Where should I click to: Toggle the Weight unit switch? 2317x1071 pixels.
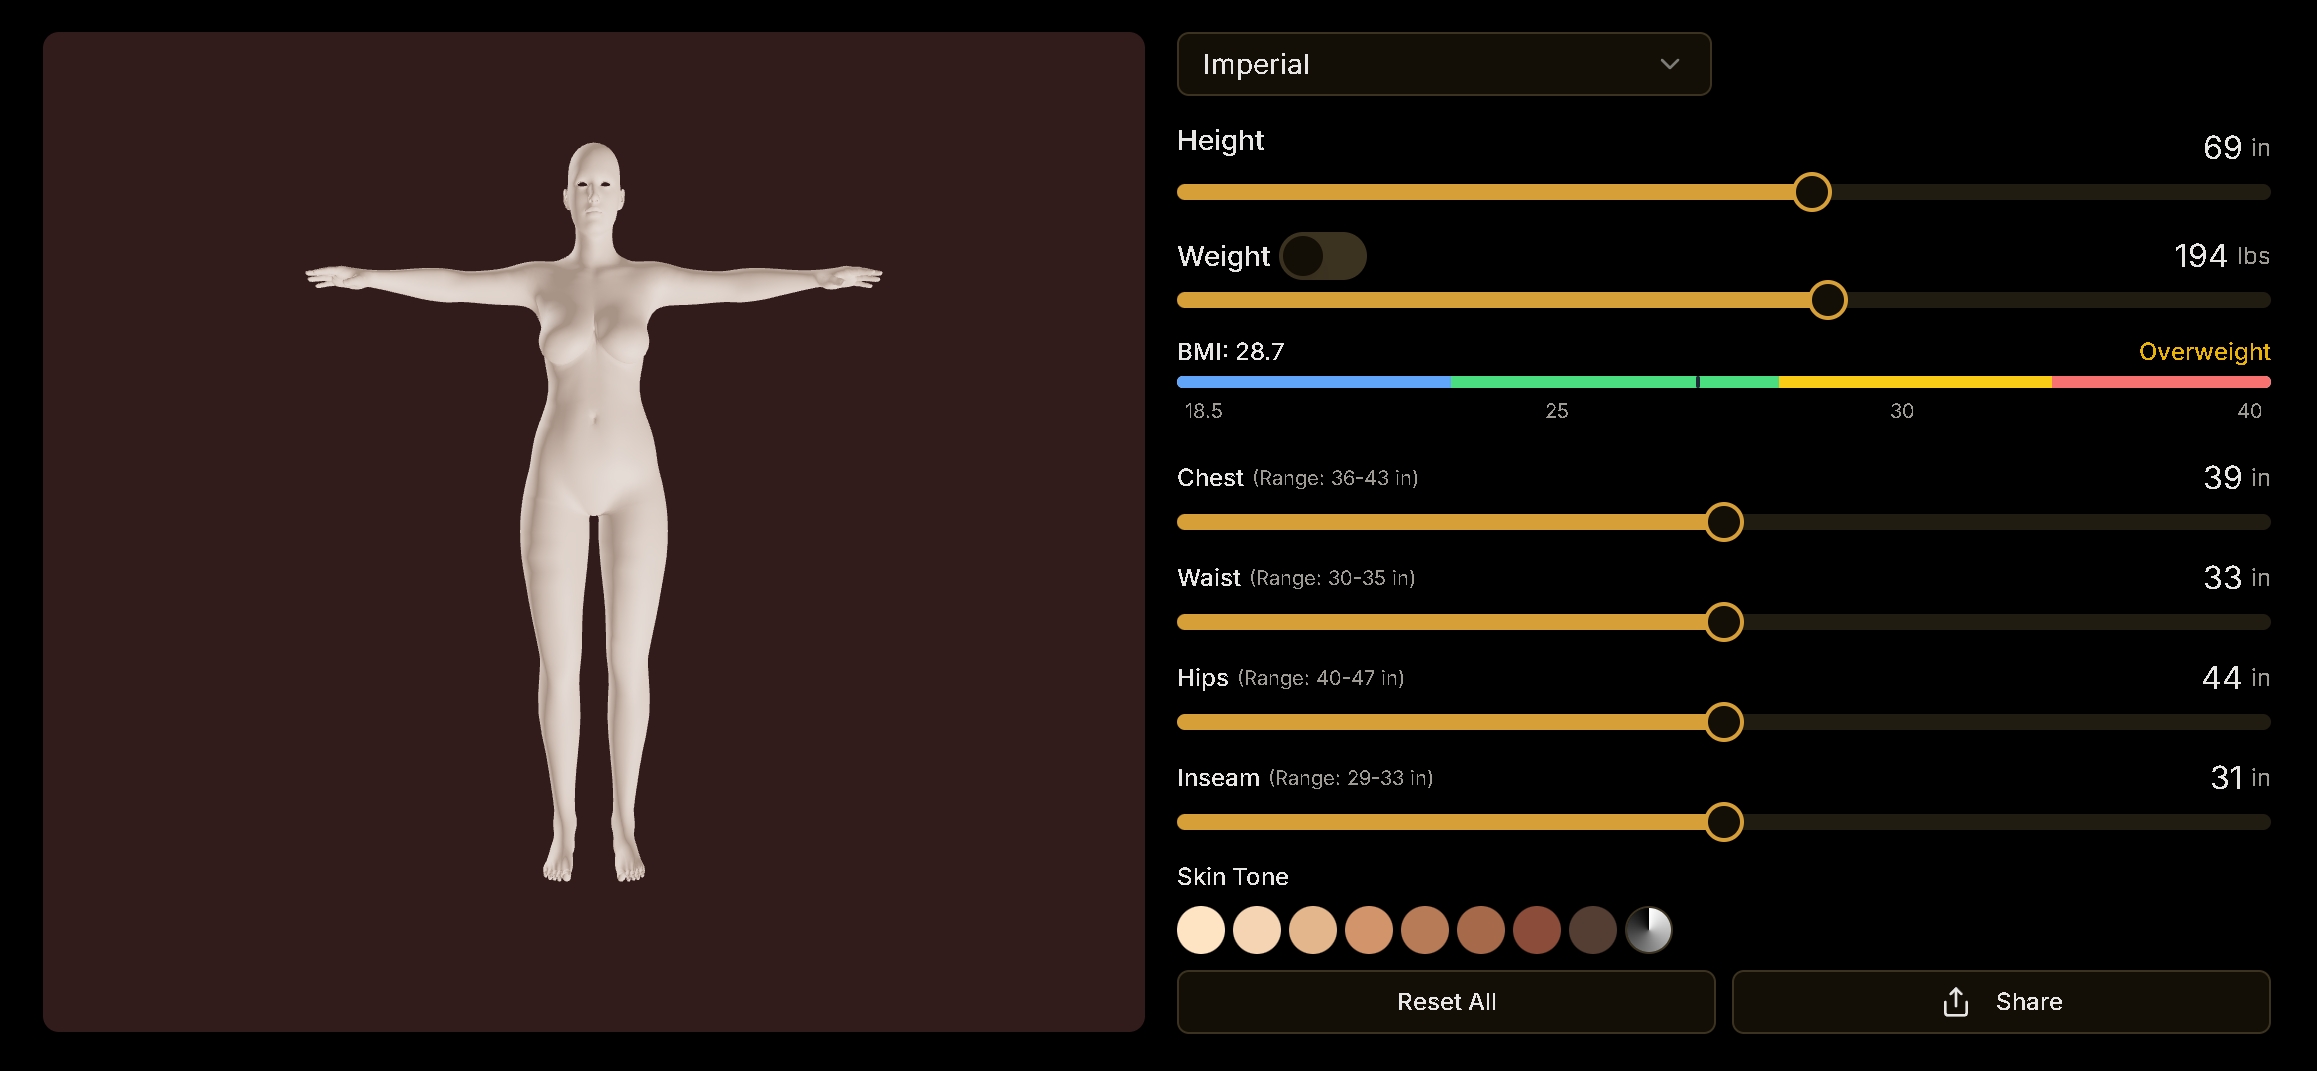click(x=1324, y=256)
